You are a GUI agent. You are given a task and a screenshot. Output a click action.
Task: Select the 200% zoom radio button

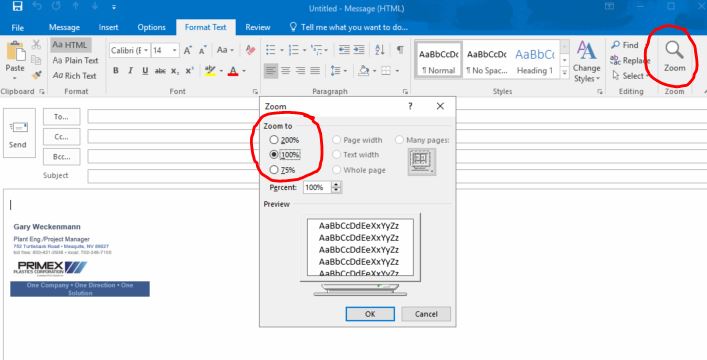[x=274, y=140]
